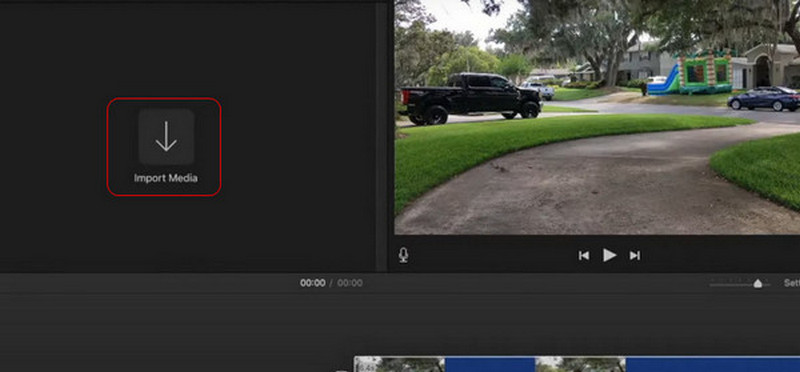Click the Import Media text label
This screenshot has height=372, width=800.
pos(165,178)
